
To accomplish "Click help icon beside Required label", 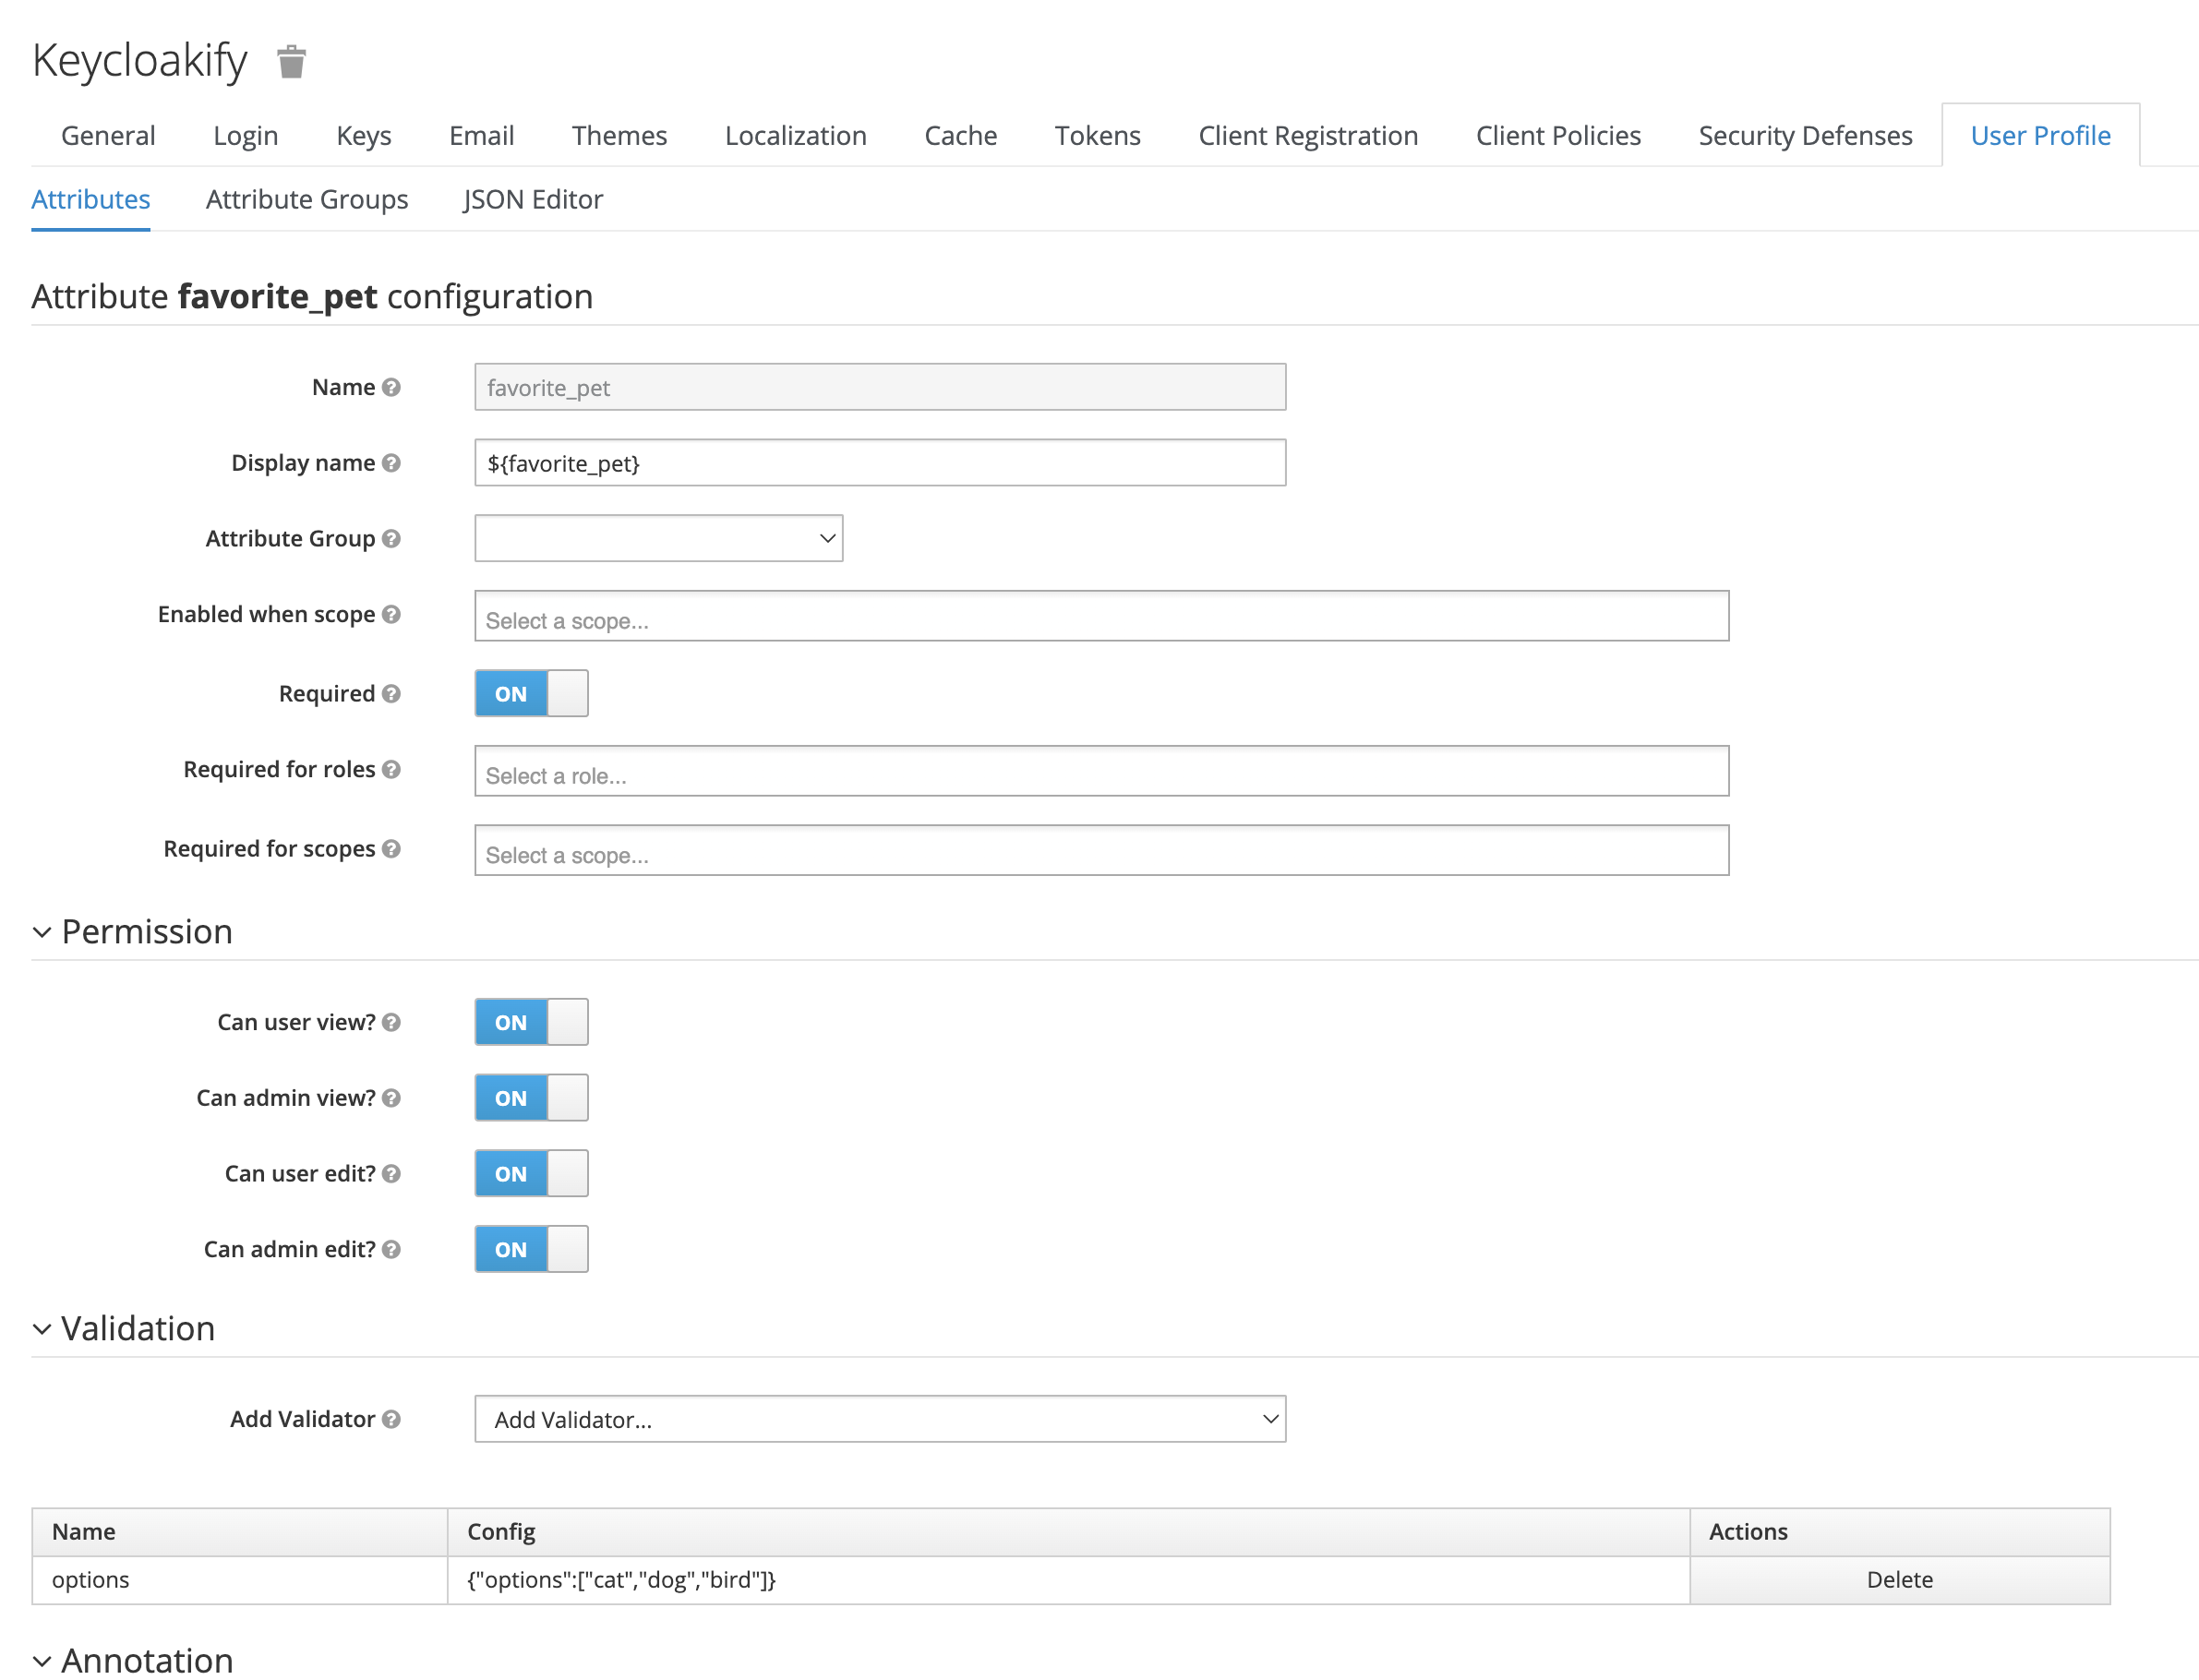I will tap(391, 694).
